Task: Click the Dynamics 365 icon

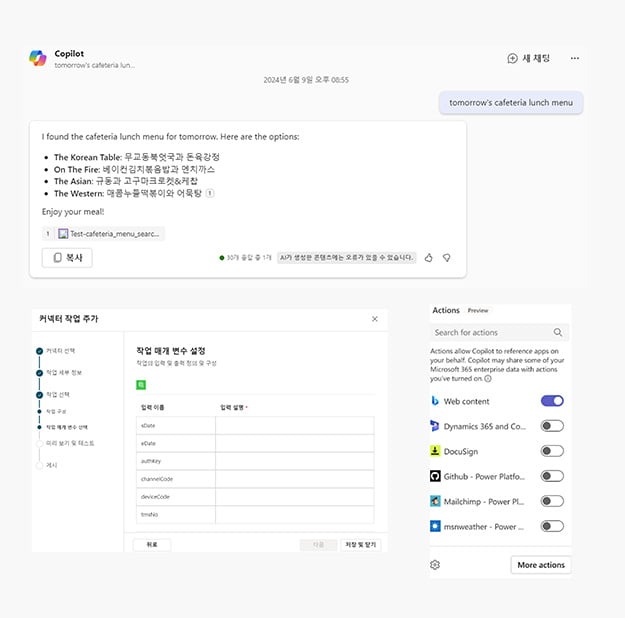Action: pos(435,426)
